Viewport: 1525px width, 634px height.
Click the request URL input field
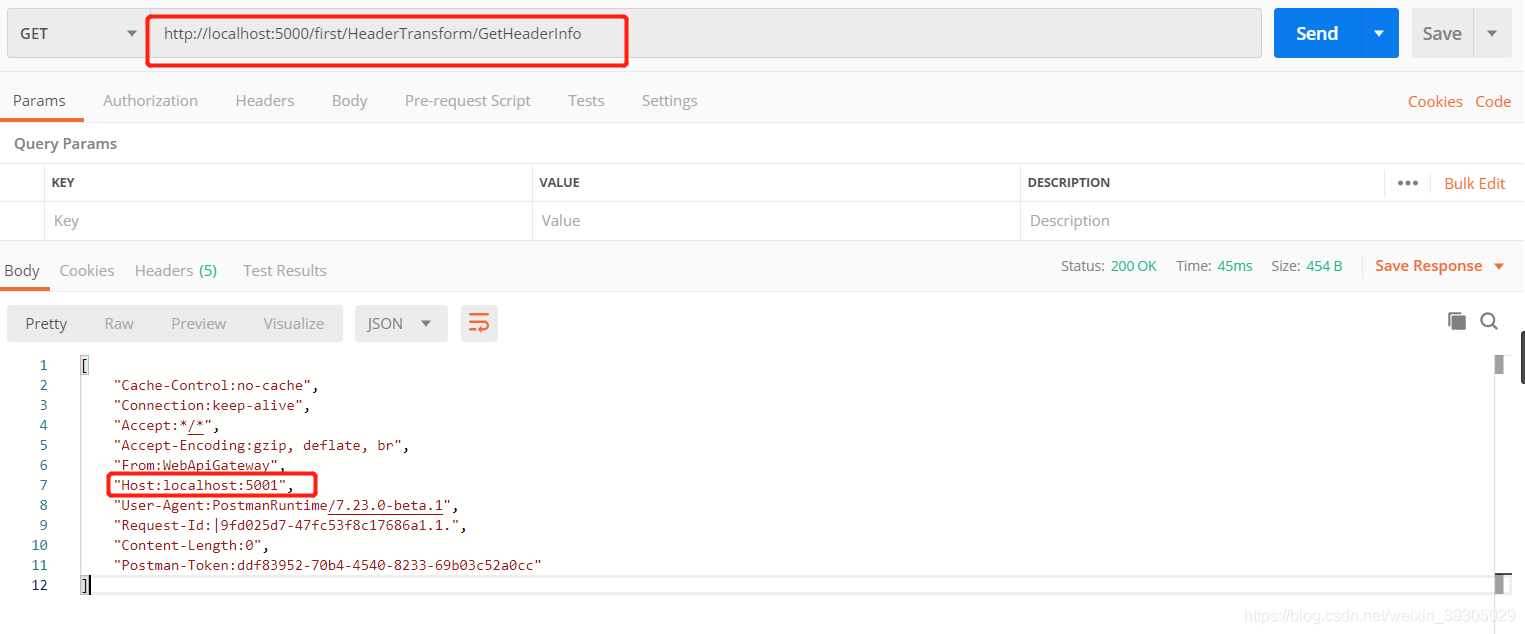point(705,33)
